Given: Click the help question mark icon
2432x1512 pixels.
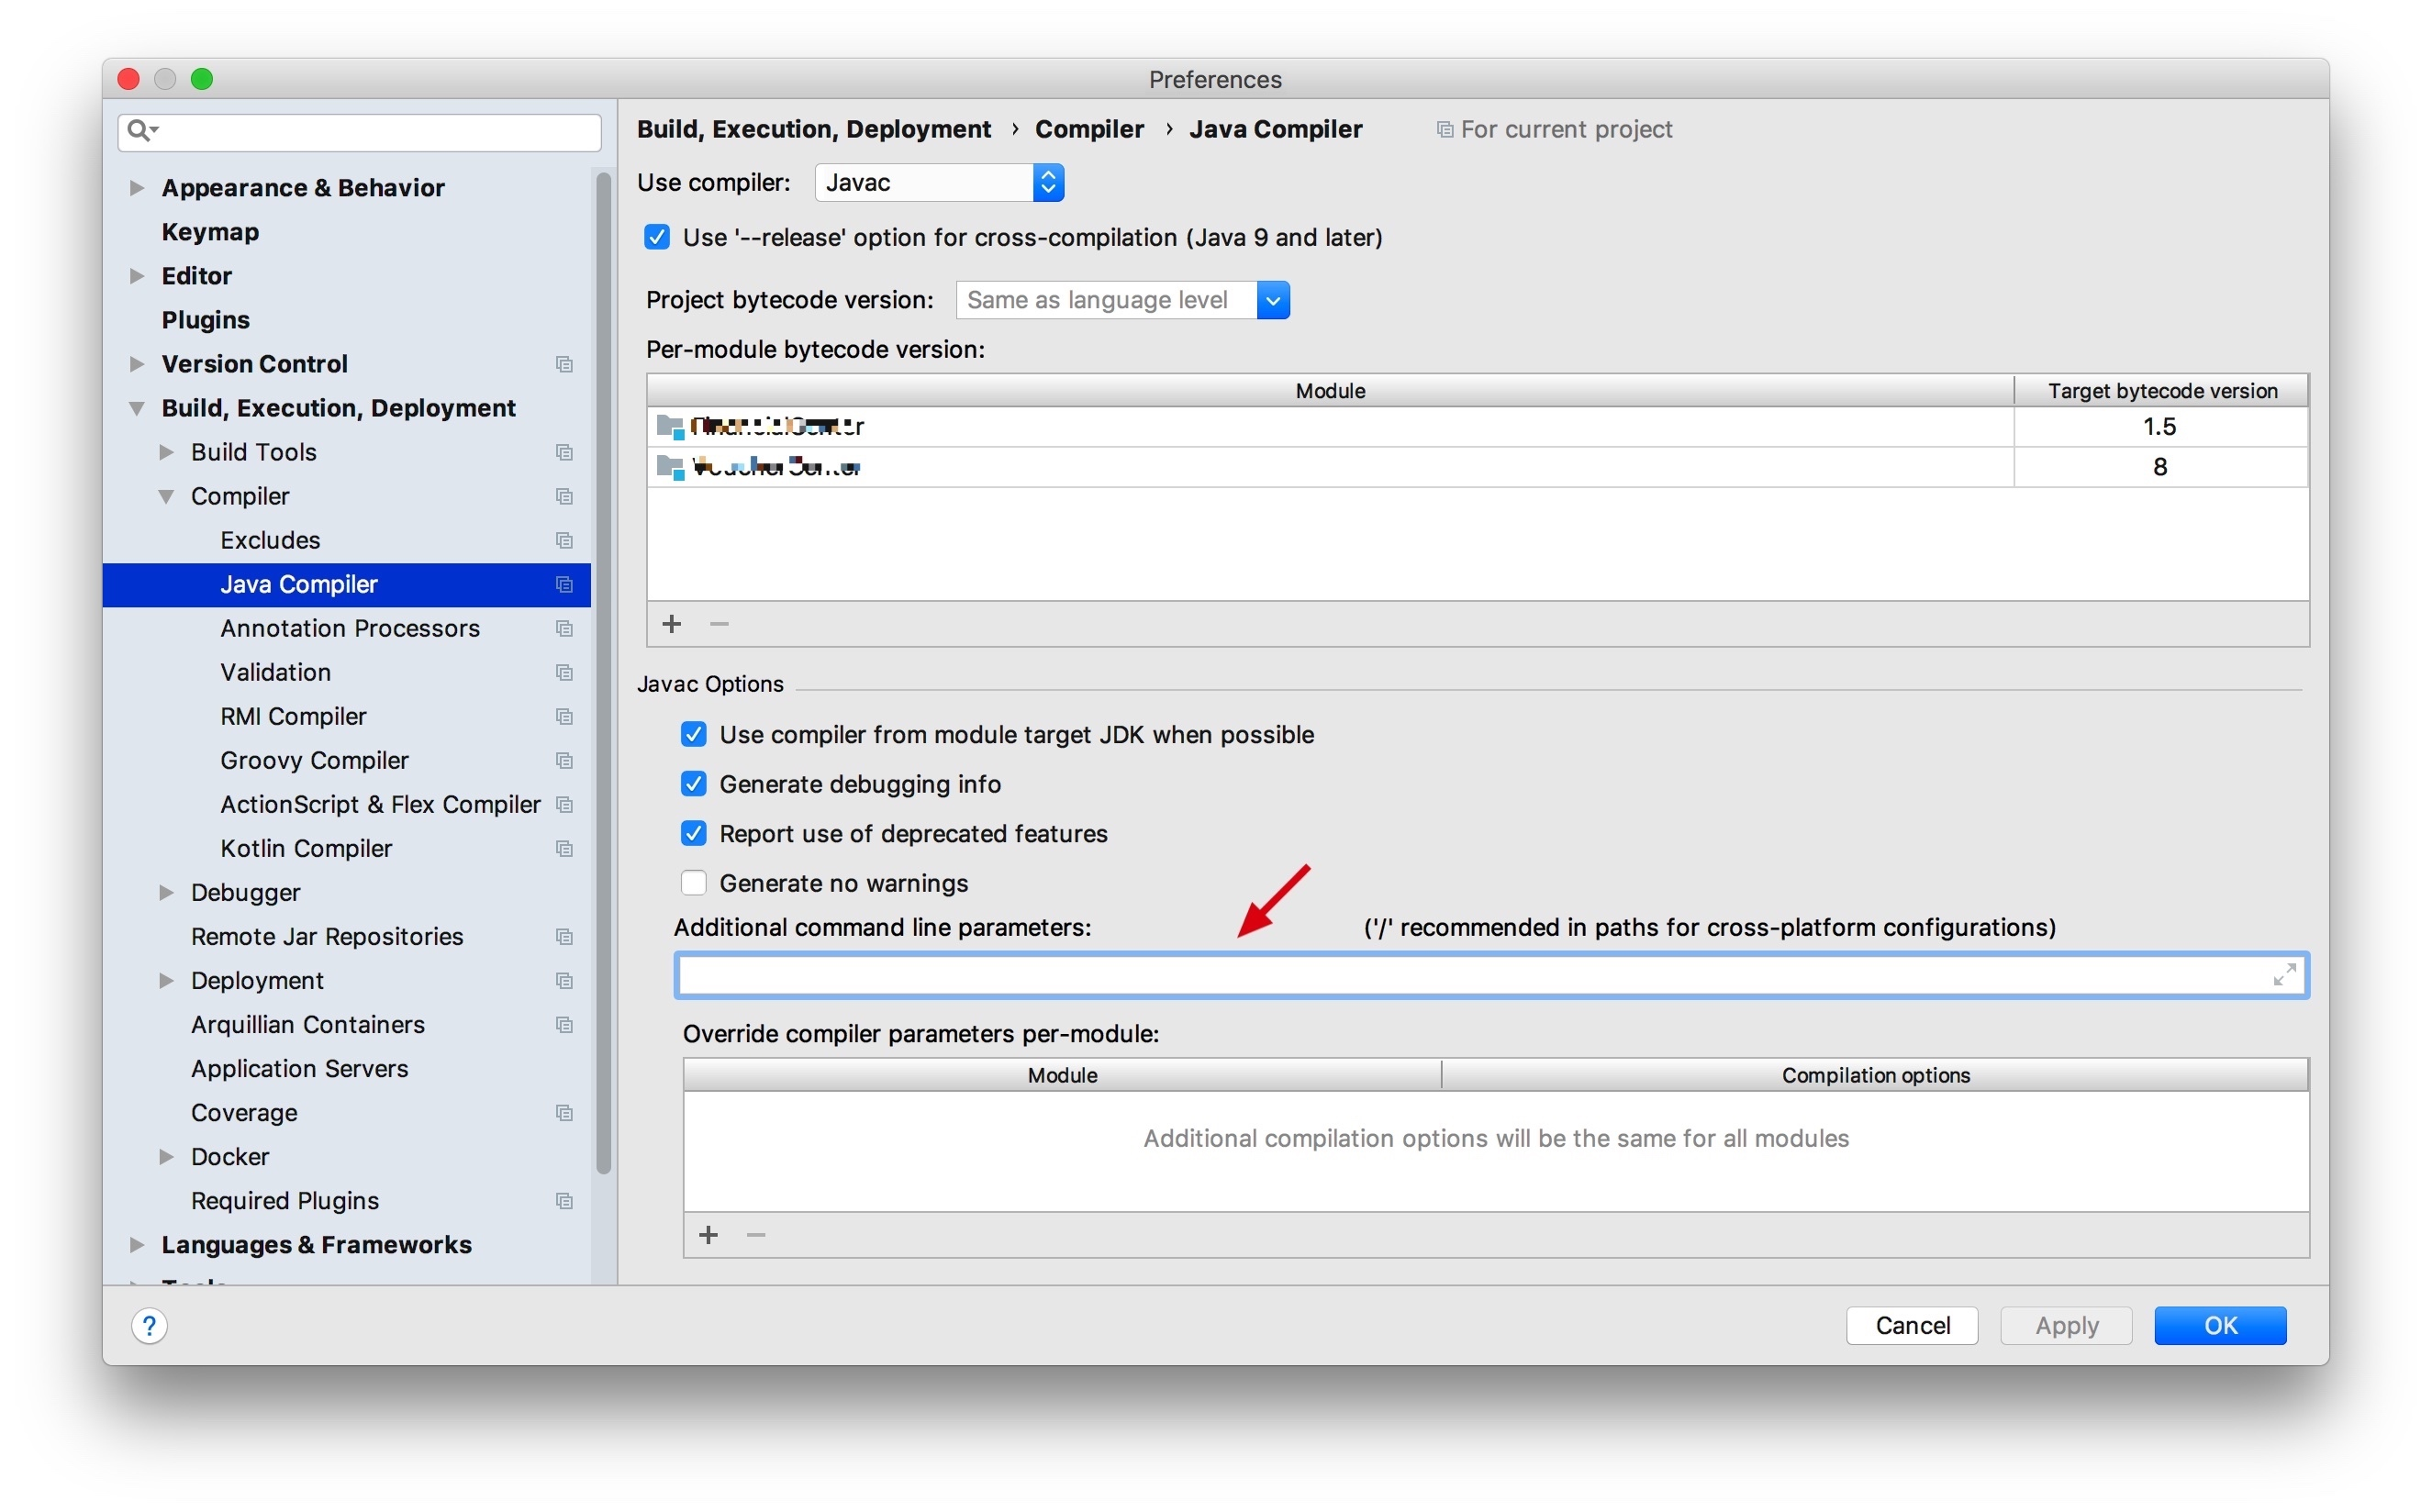Looking at the screenshot, I should point(149,1326).
